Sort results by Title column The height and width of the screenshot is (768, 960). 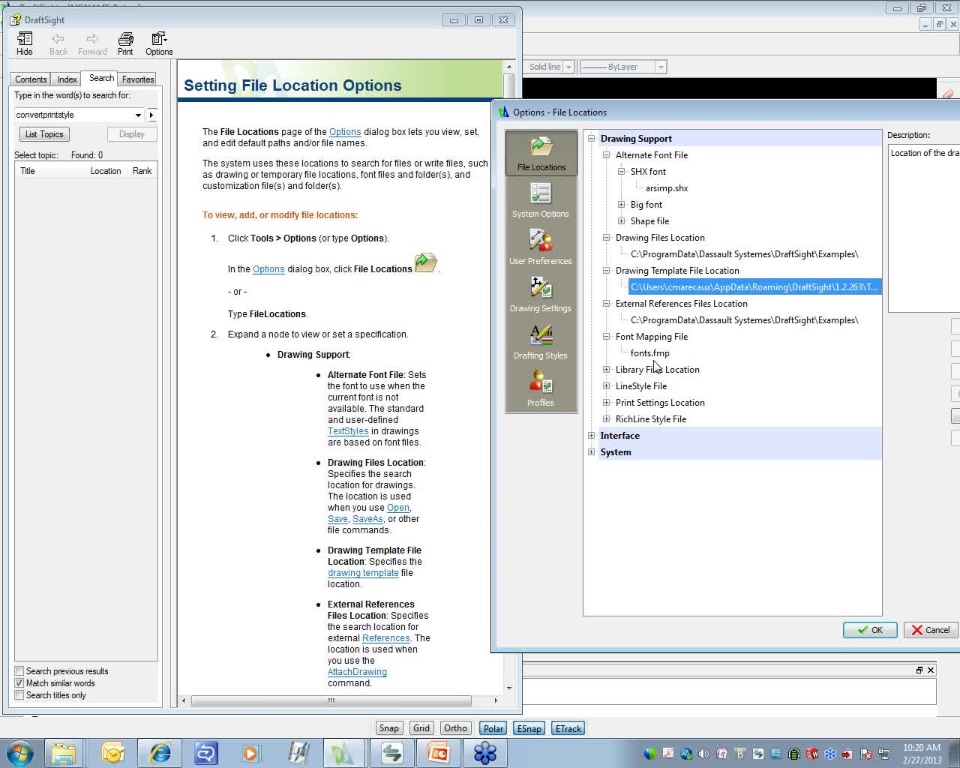pyautogui.click(x=52, y=171)
